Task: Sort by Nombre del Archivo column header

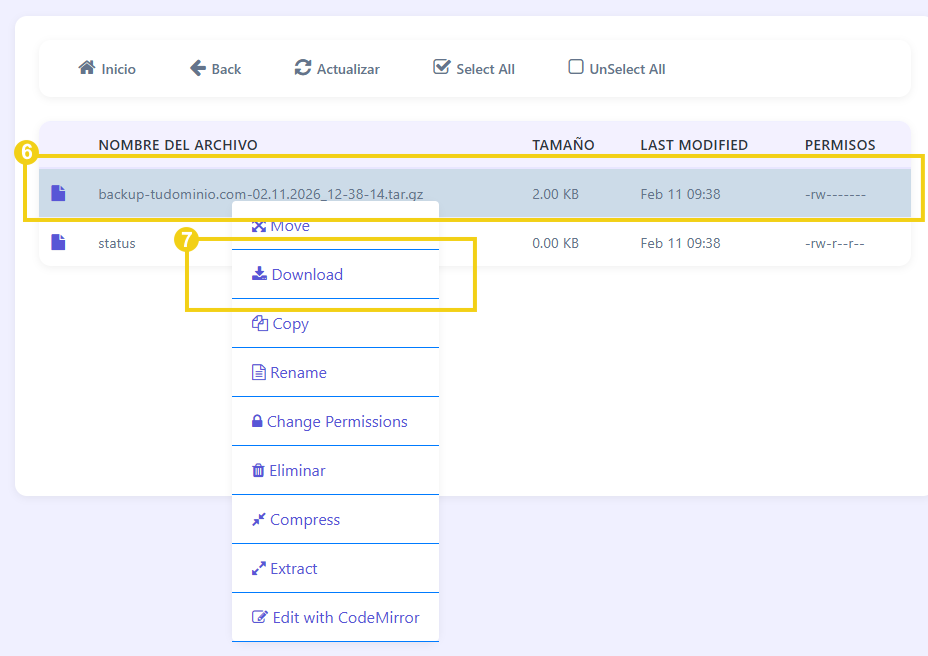Action: point(177,145)
